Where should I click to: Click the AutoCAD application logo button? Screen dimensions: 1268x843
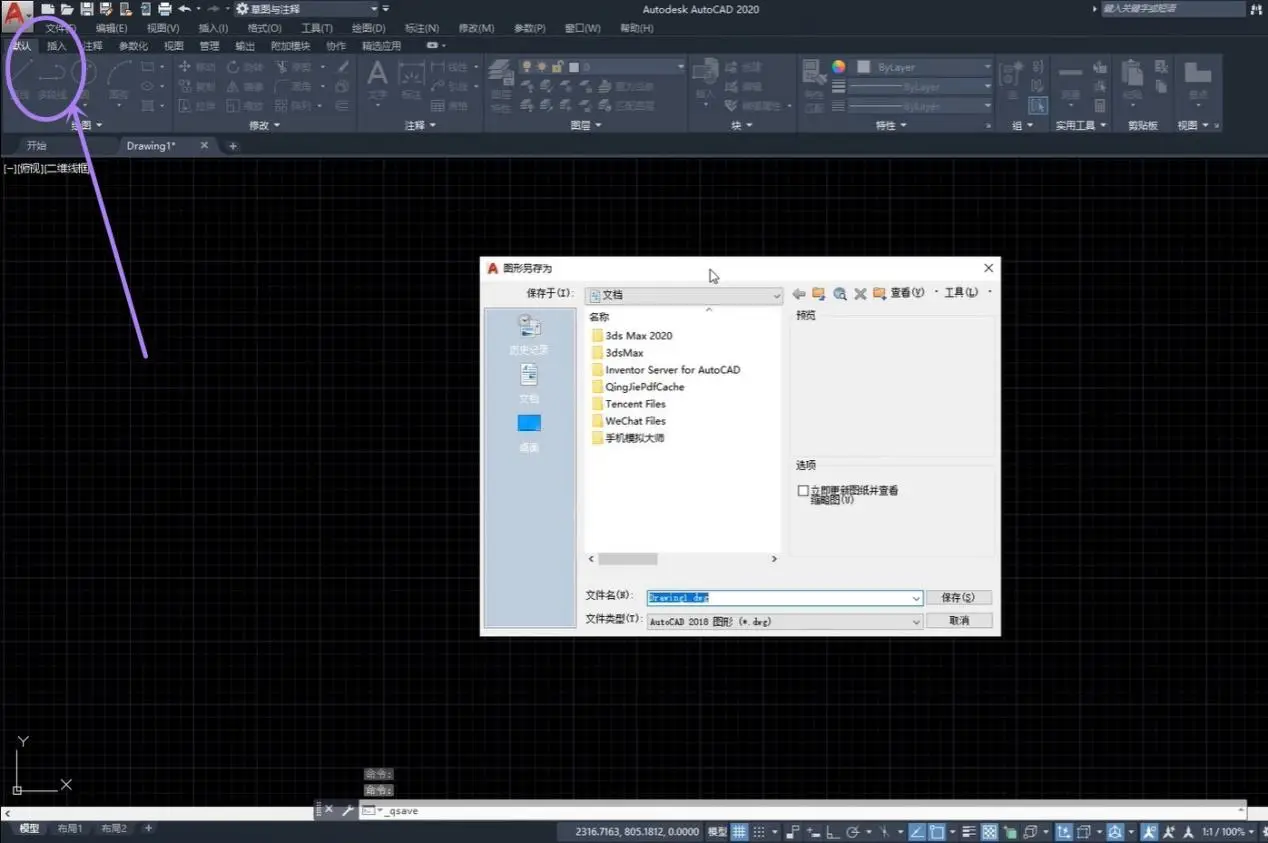(17, 13)
